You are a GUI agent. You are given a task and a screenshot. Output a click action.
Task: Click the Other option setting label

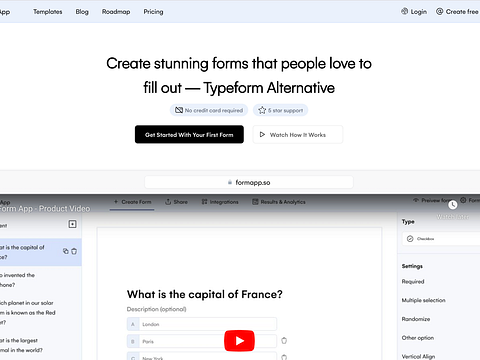[x=418, y=338]
